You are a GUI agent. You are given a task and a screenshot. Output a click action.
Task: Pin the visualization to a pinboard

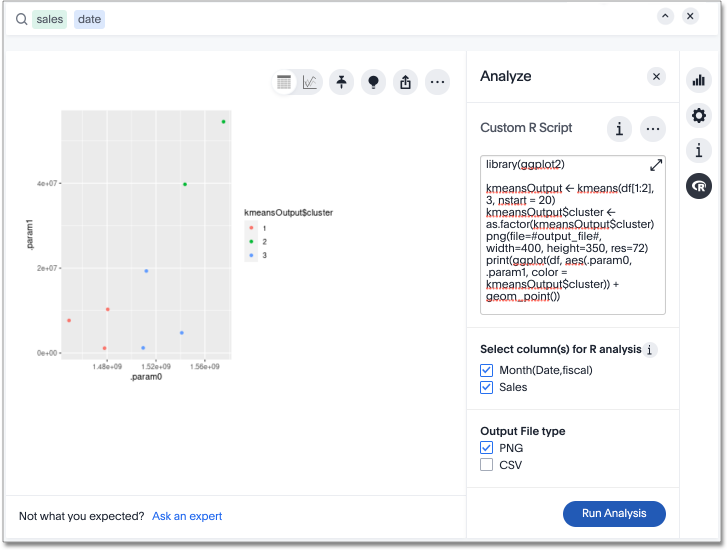point(342,82)
